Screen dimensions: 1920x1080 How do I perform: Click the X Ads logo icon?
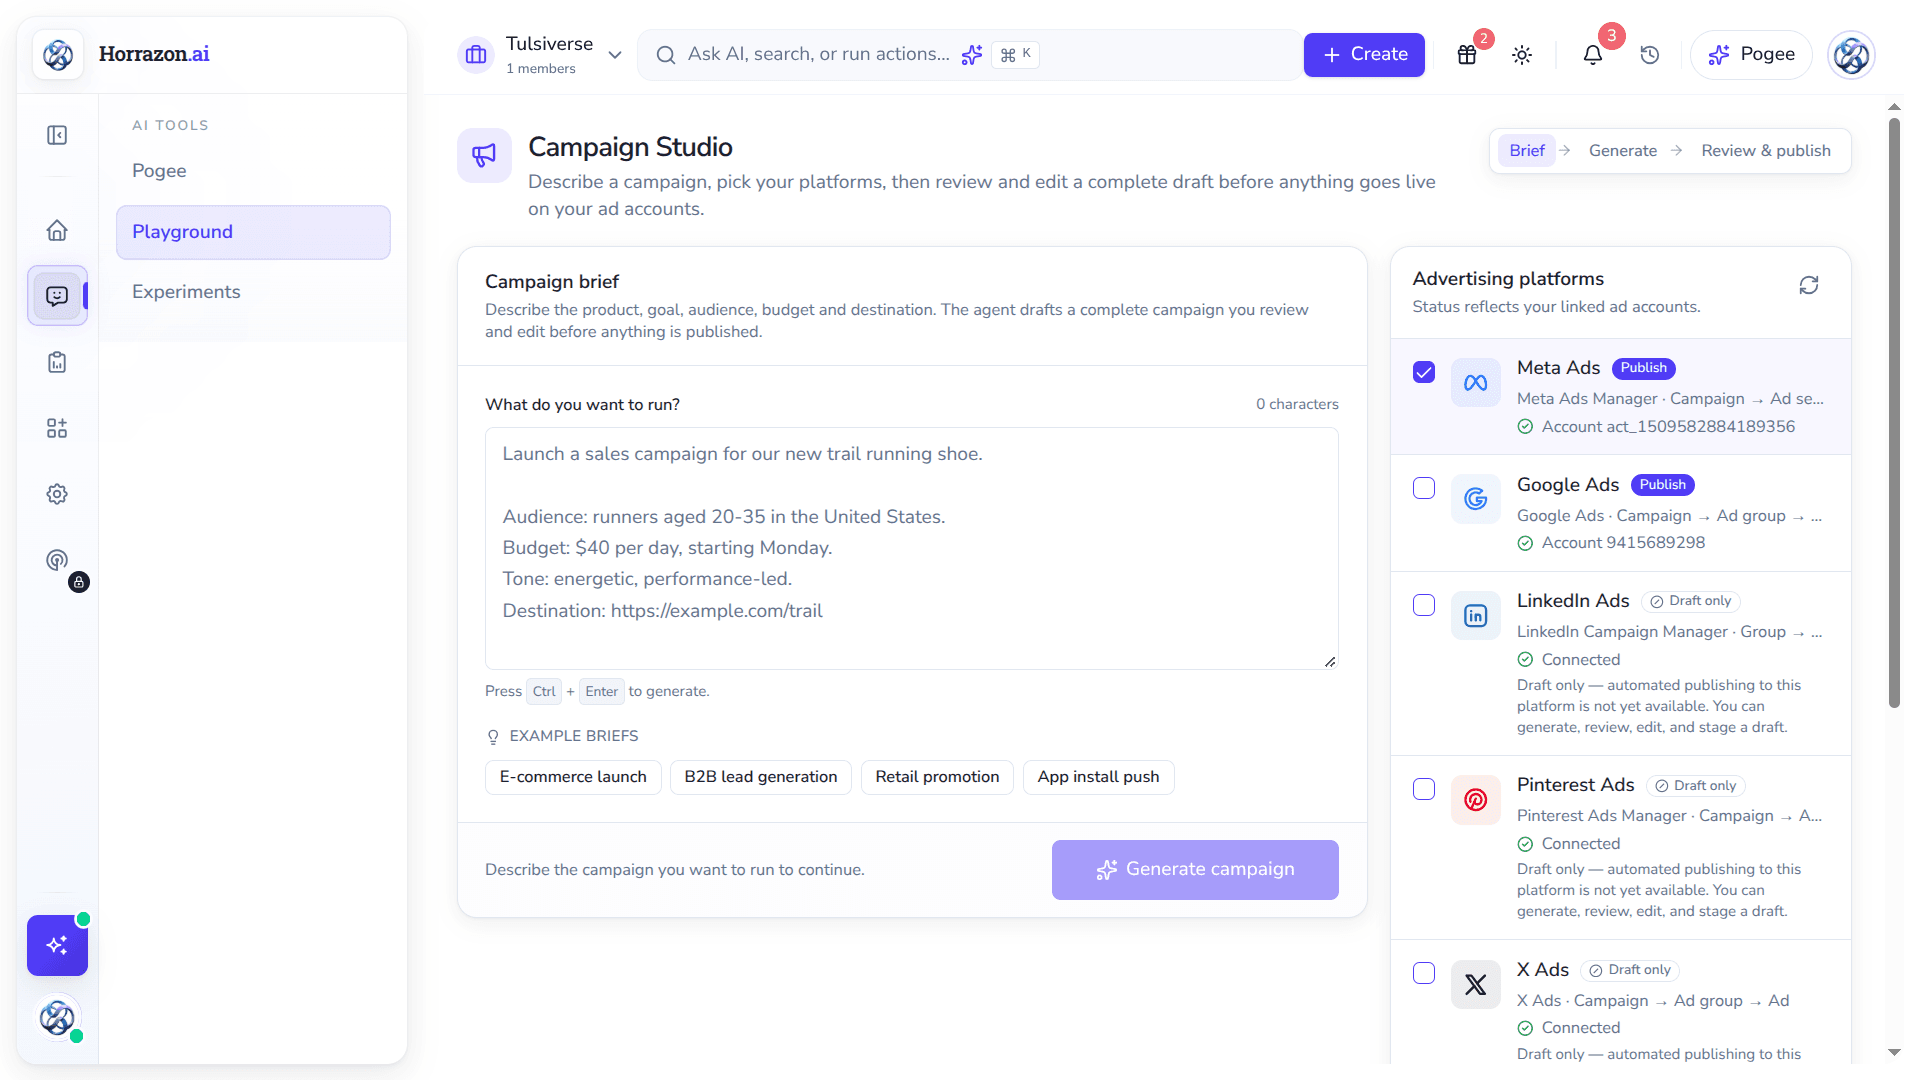click(x=1476, y=985)
